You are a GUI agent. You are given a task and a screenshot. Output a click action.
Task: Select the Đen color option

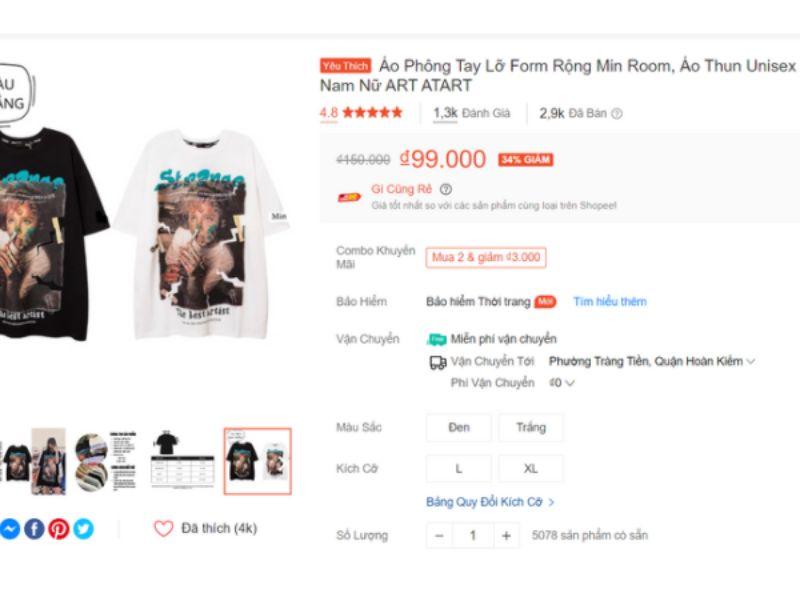point(459,428)
